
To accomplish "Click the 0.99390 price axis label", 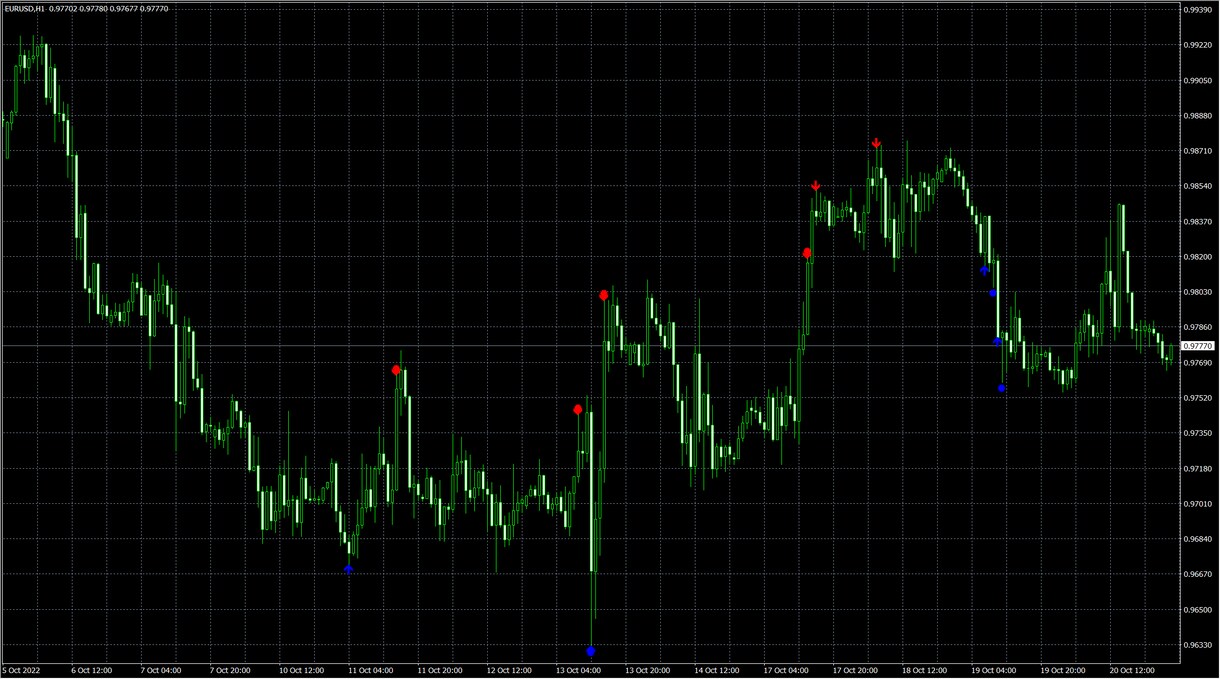I will point(1198,9).
